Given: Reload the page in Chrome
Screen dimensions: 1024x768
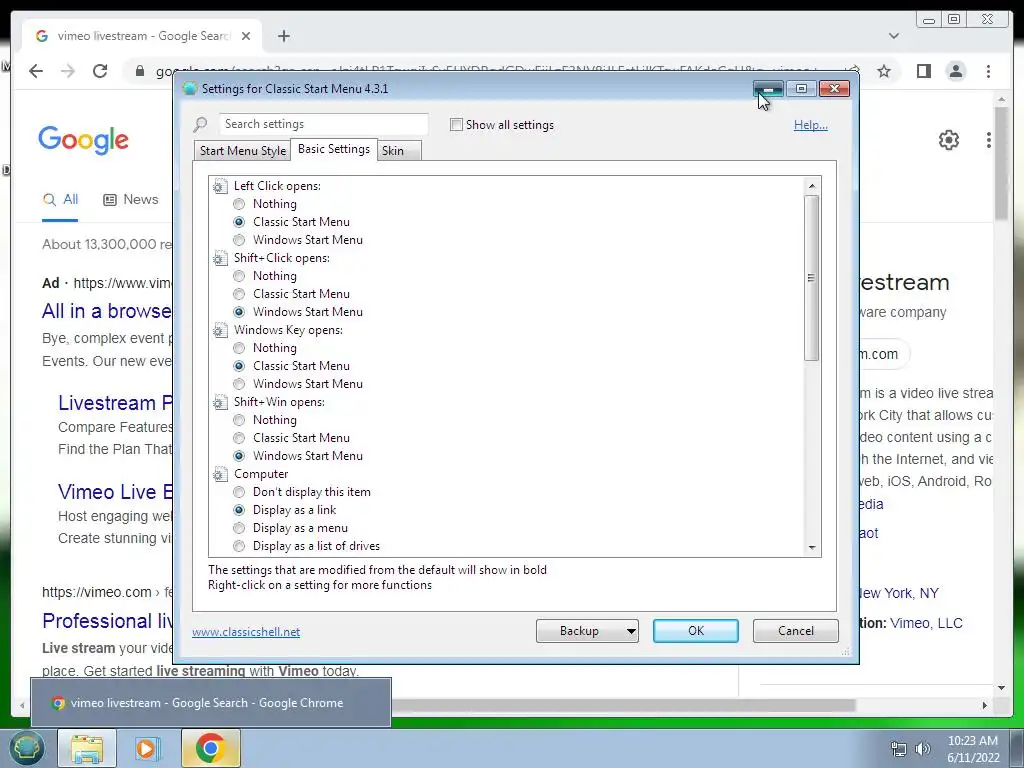Looking at the screenshot, I should point(100,71).
